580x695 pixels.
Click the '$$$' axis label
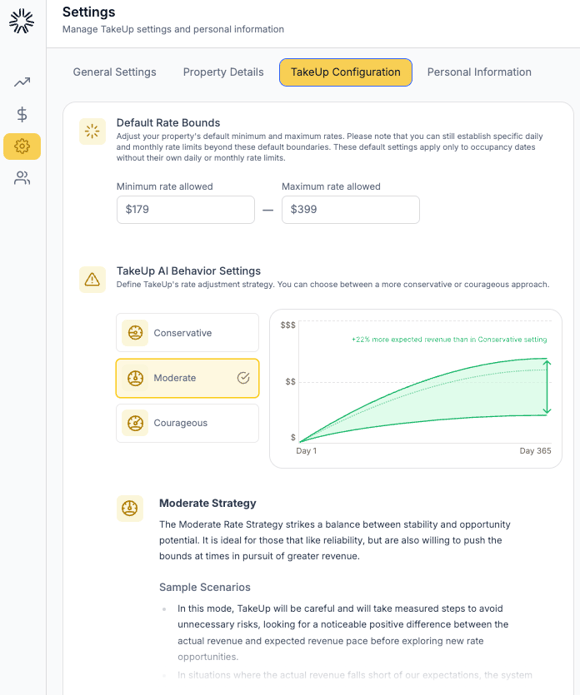point(288,325)
